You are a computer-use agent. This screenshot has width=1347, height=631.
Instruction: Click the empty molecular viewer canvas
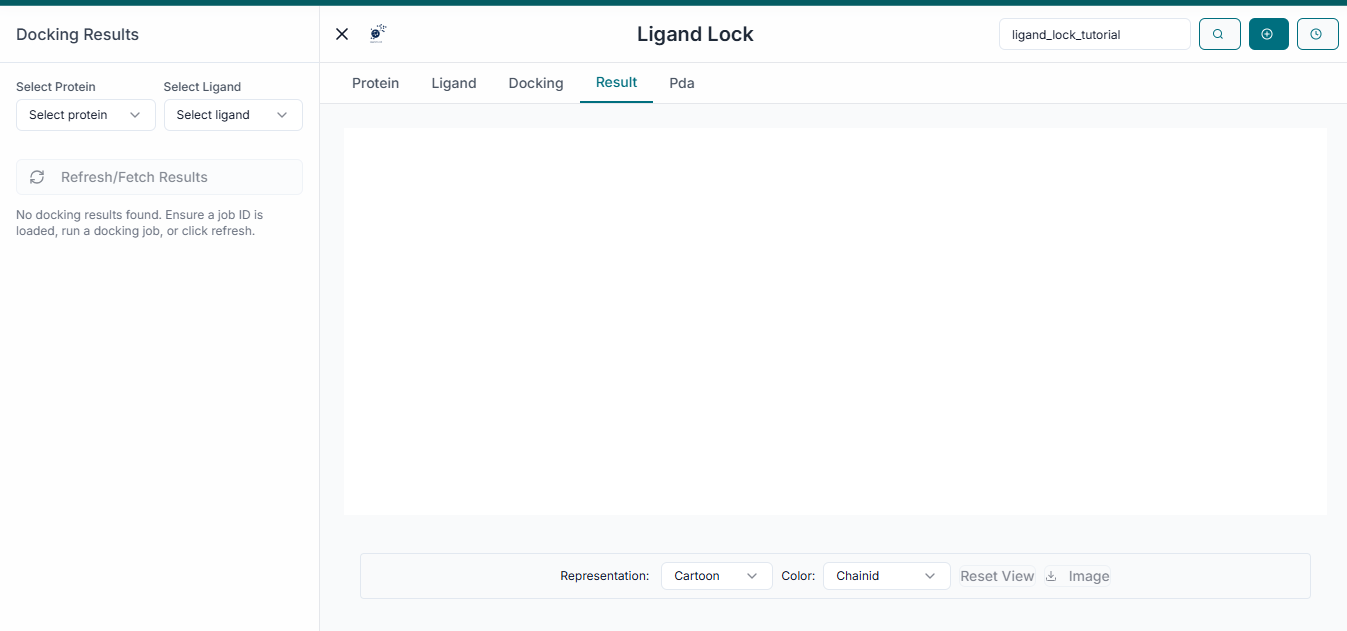click(x=835, y=321)
